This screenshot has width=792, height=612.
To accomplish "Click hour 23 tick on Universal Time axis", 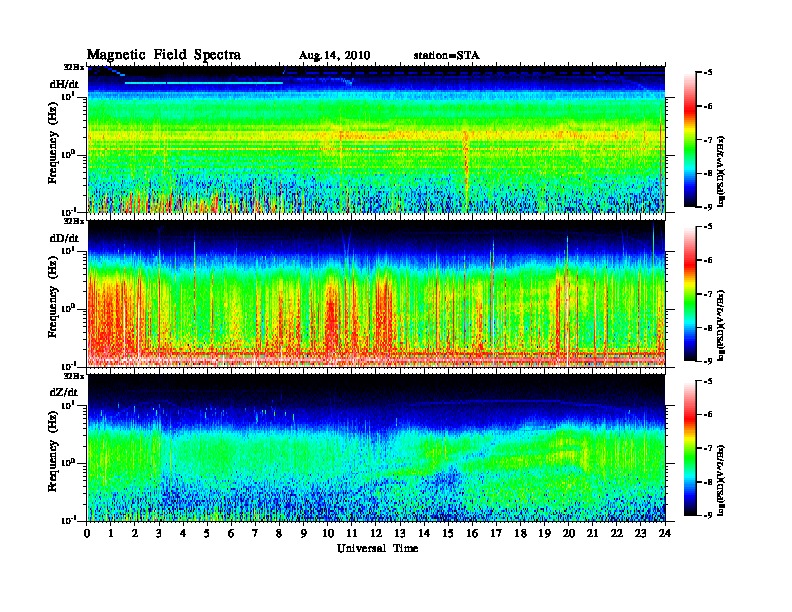I will coord(641,533).
